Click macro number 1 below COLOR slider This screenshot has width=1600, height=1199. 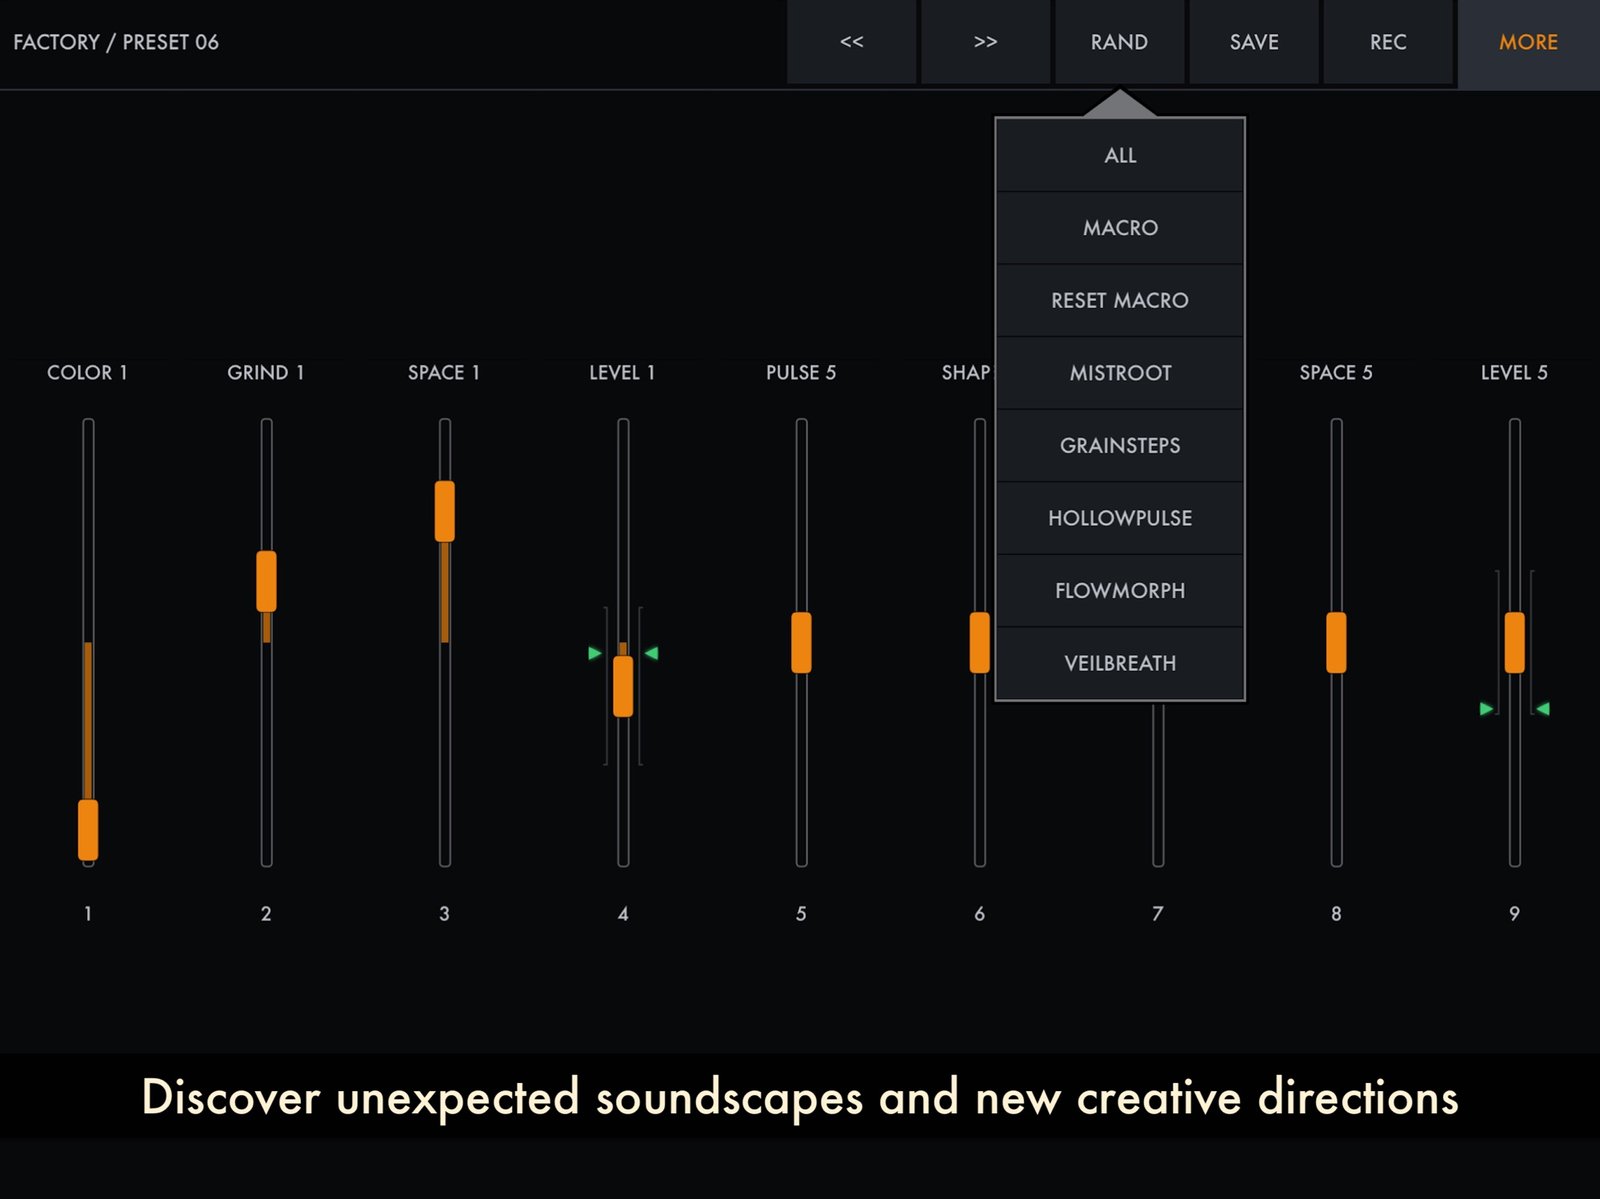pos(88,913)
